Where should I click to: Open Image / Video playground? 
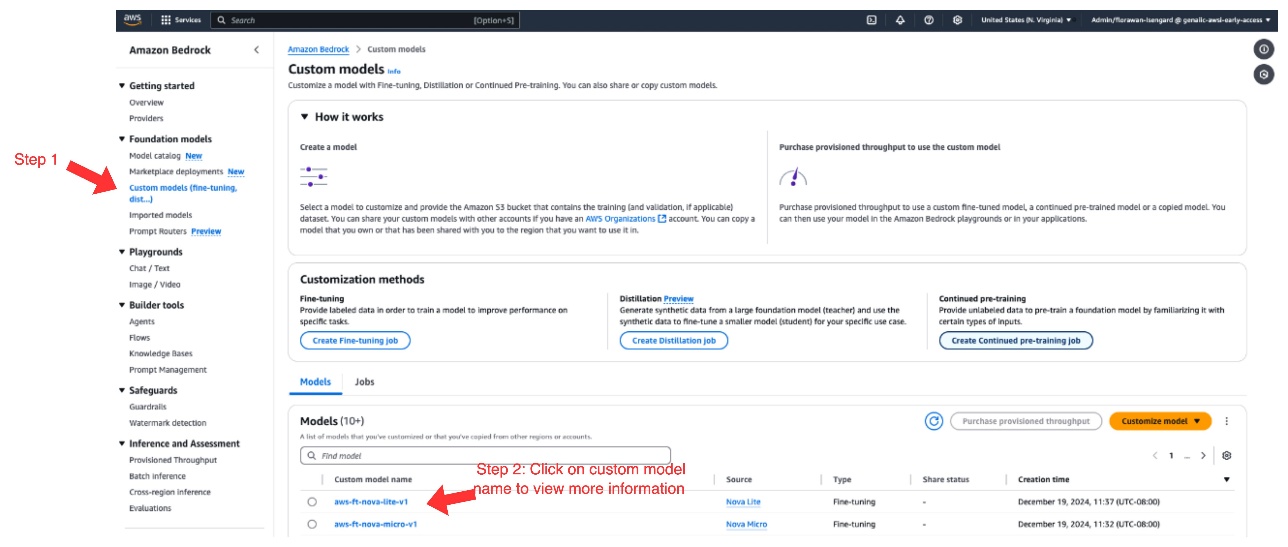pyautogui.click(x=154, y=284)
